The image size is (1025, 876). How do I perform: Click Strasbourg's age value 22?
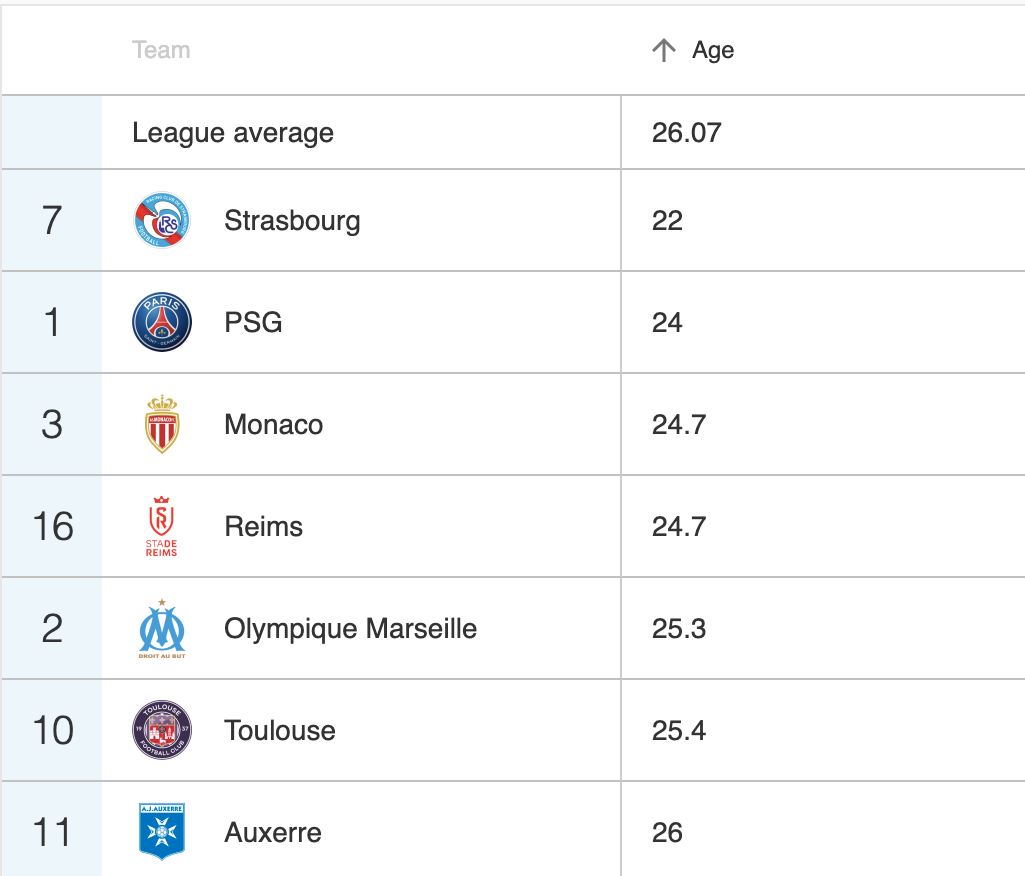click(x=667, y=220)
